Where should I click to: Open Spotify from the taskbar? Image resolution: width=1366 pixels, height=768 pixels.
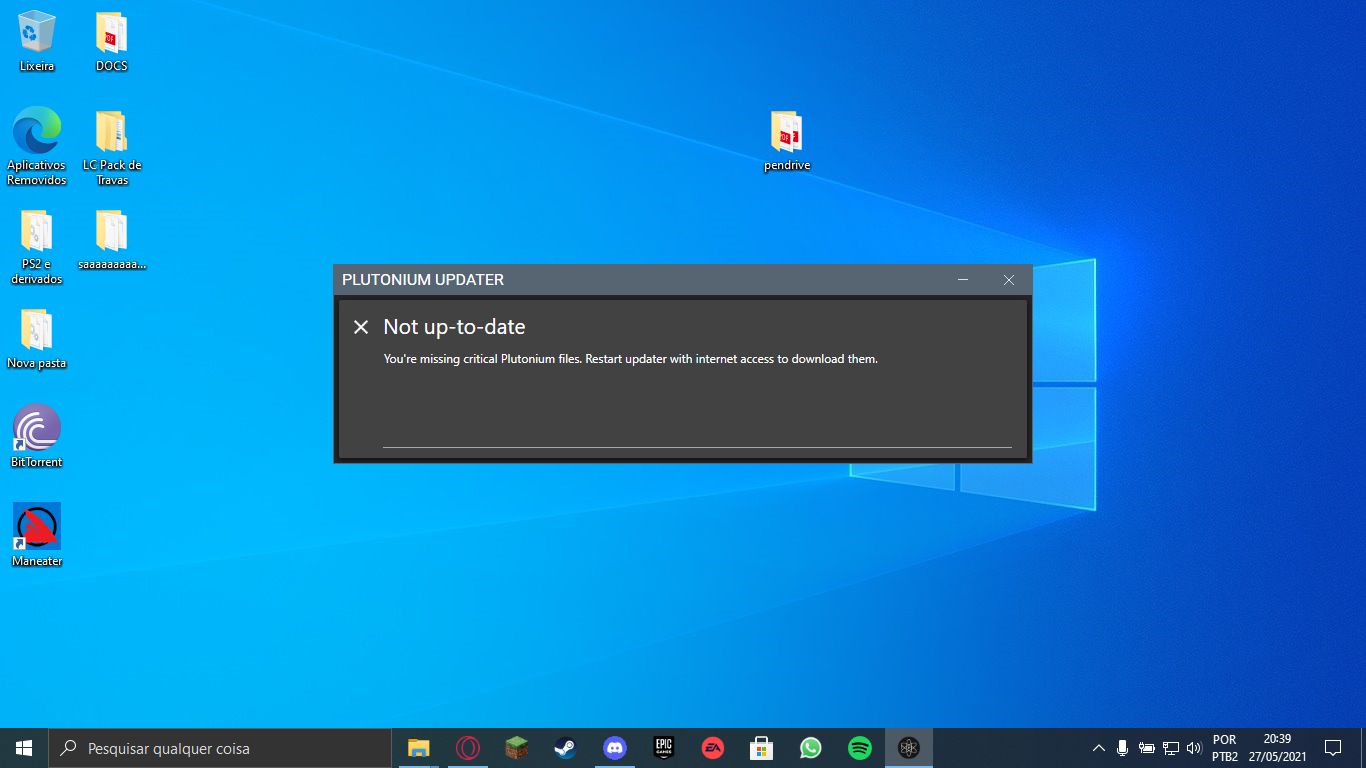pyautogui.click(x=859, y=748)
